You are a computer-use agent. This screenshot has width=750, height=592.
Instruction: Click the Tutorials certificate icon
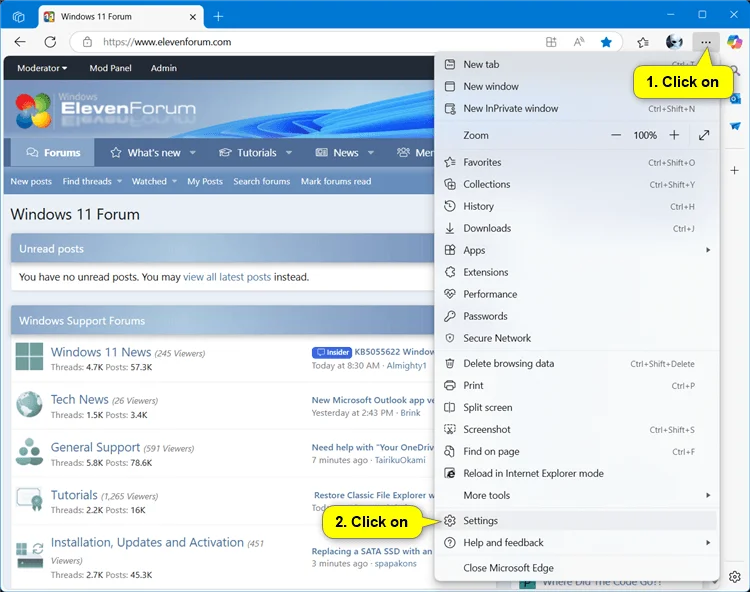(29, 499)
